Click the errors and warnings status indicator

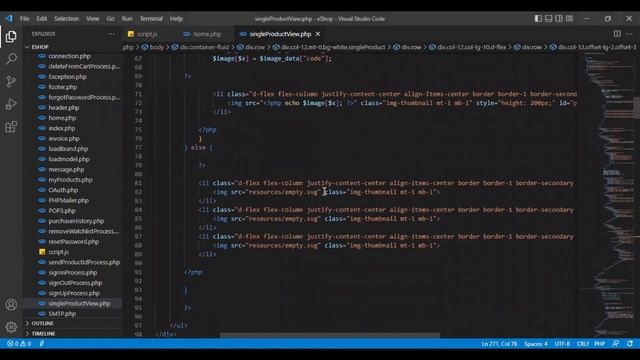(19, 344)
